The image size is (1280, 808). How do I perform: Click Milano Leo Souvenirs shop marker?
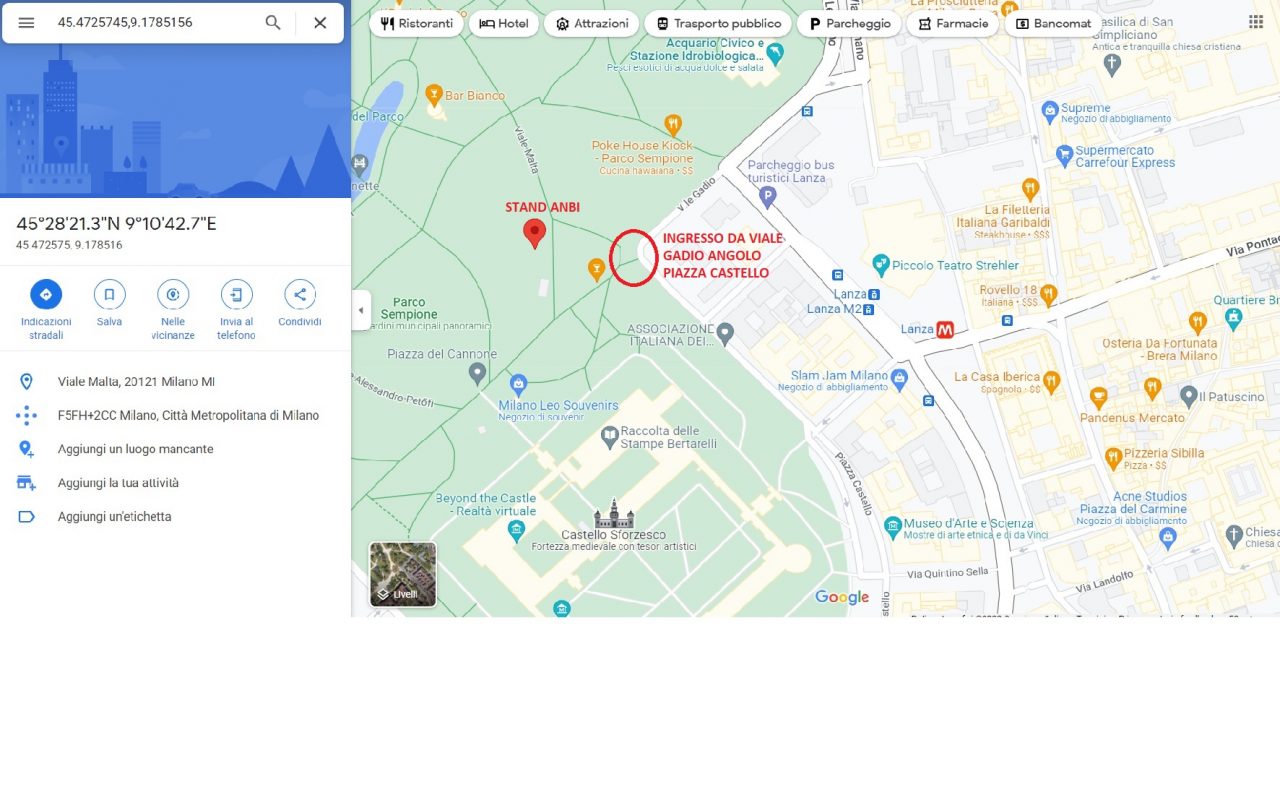click(518, 384)
